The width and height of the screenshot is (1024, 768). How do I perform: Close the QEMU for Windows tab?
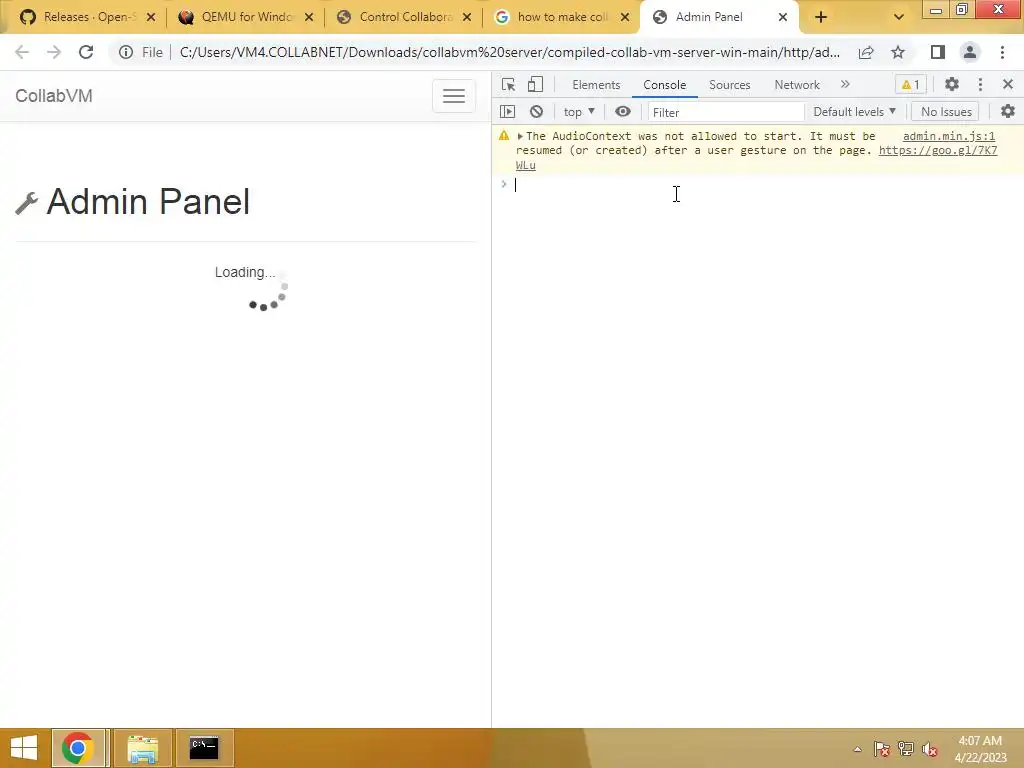tap(309, 17)
